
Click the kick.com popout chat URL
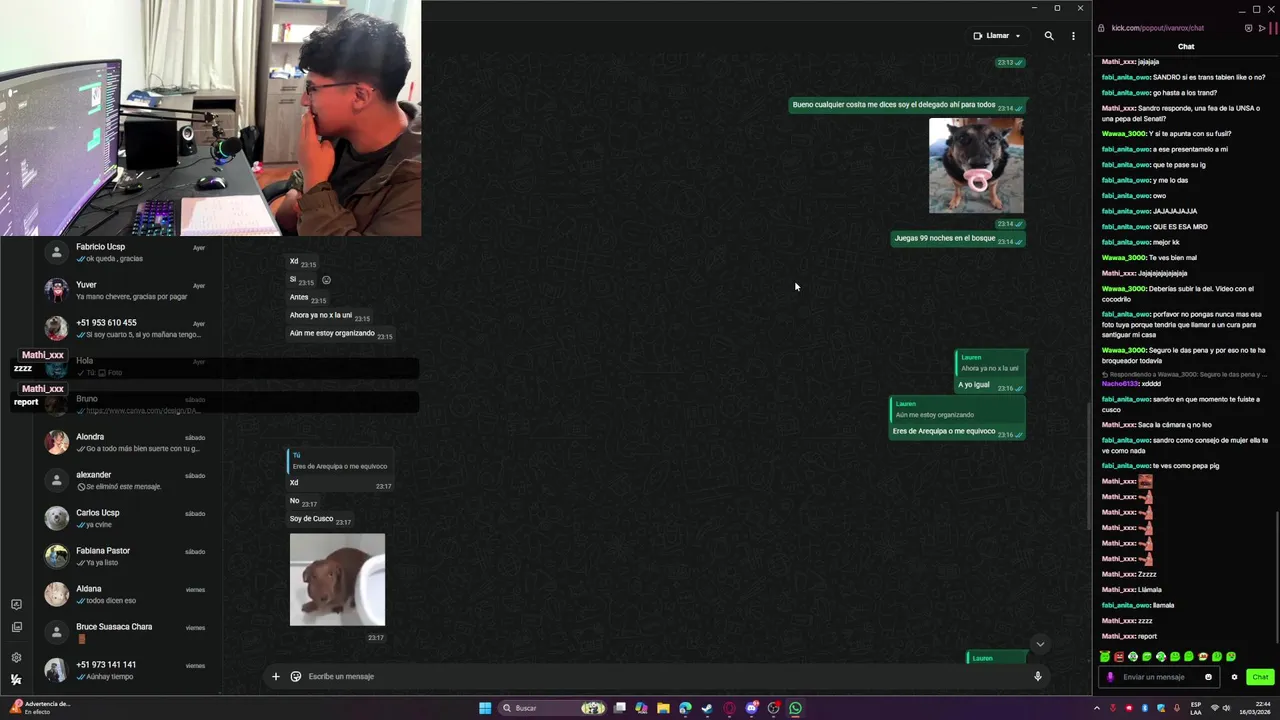[x=1157, y=28]
